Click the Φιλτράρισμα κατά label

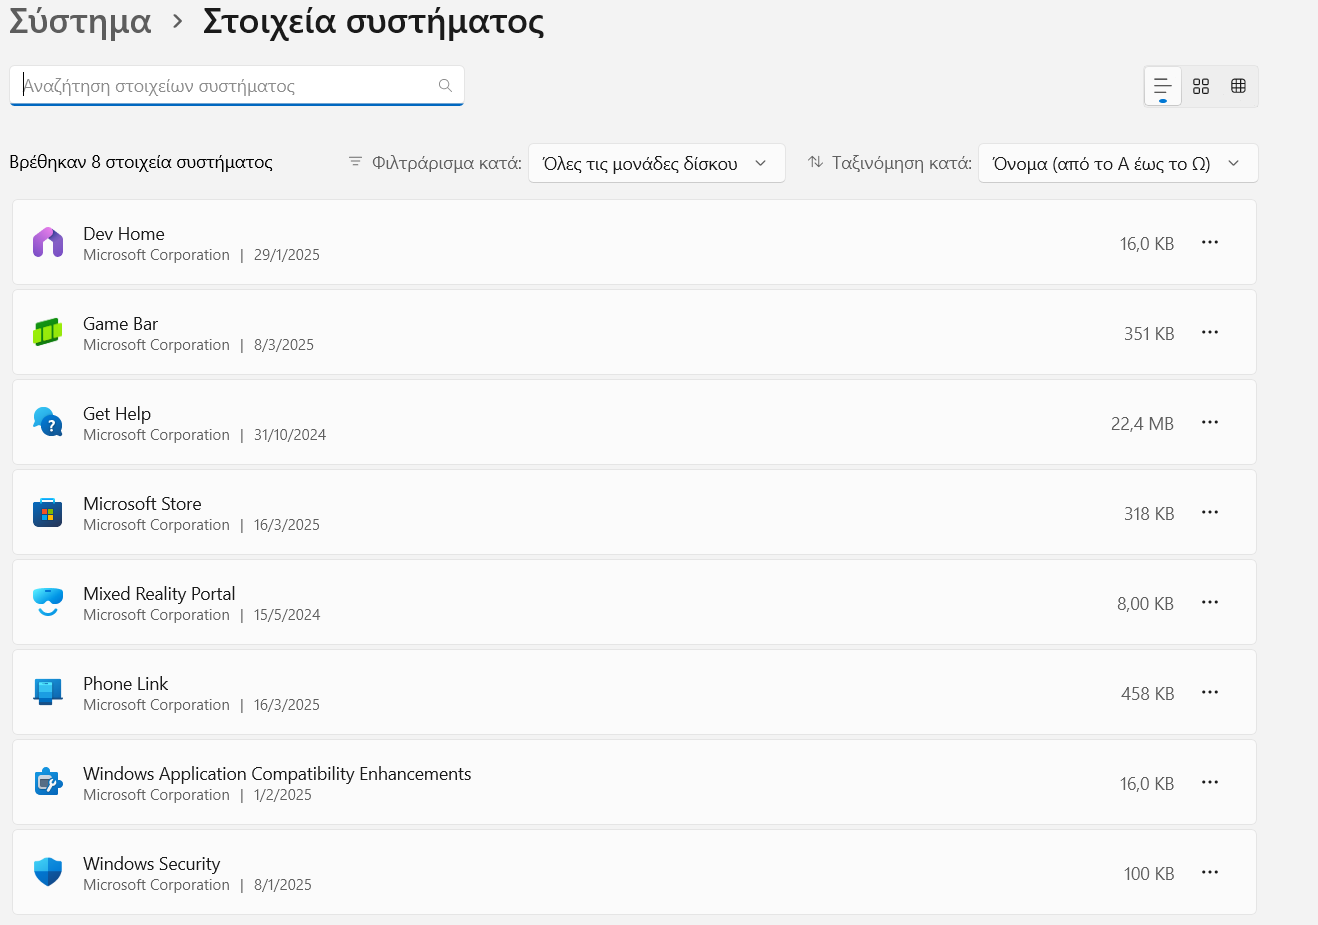tap(447, 163)
